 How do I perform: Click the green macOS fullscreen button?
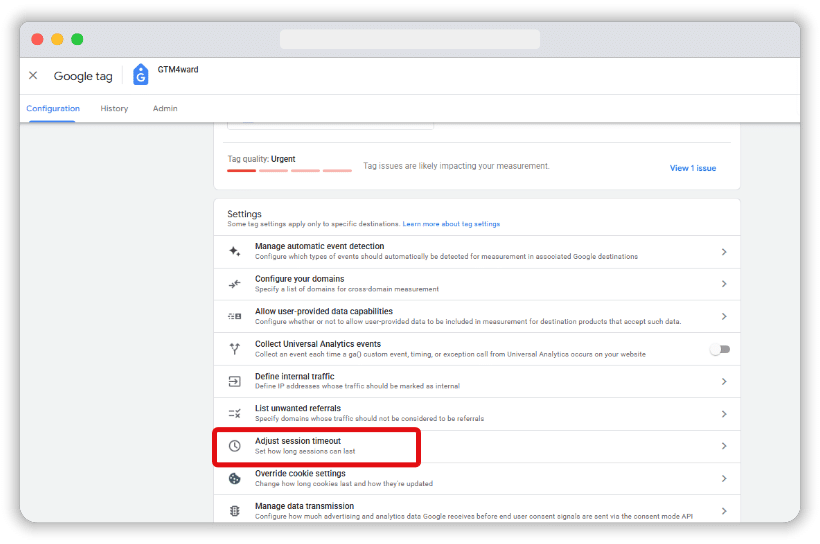click(x=77, y=39)
